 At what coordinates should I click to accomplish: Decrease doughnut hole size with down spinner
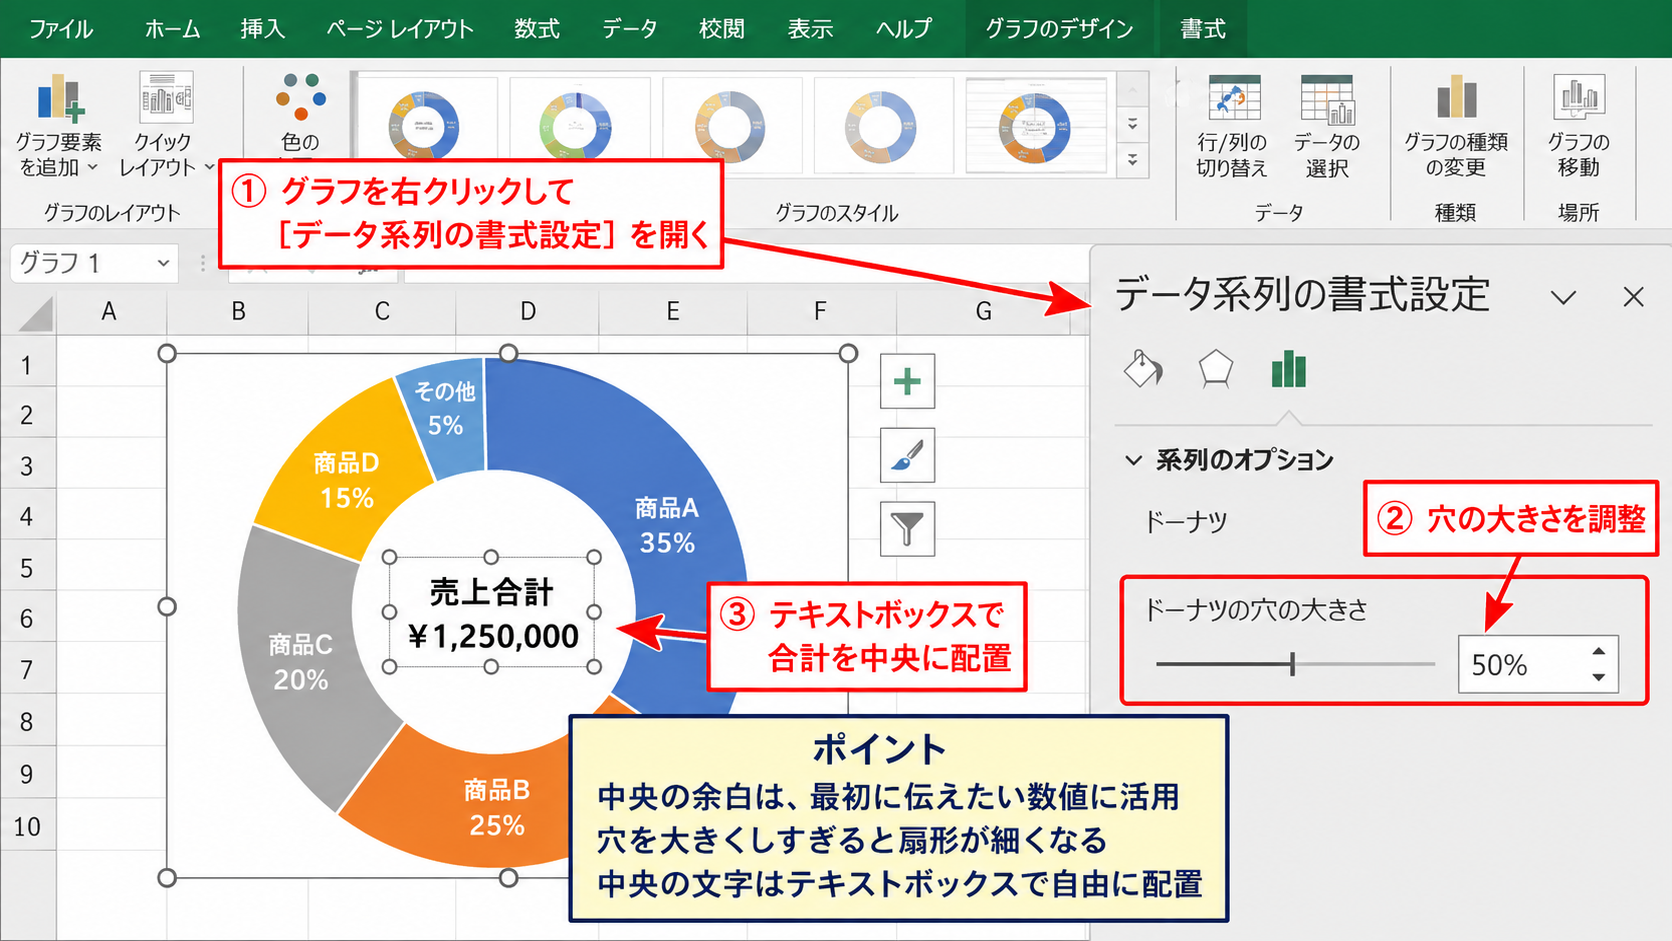1599,677
